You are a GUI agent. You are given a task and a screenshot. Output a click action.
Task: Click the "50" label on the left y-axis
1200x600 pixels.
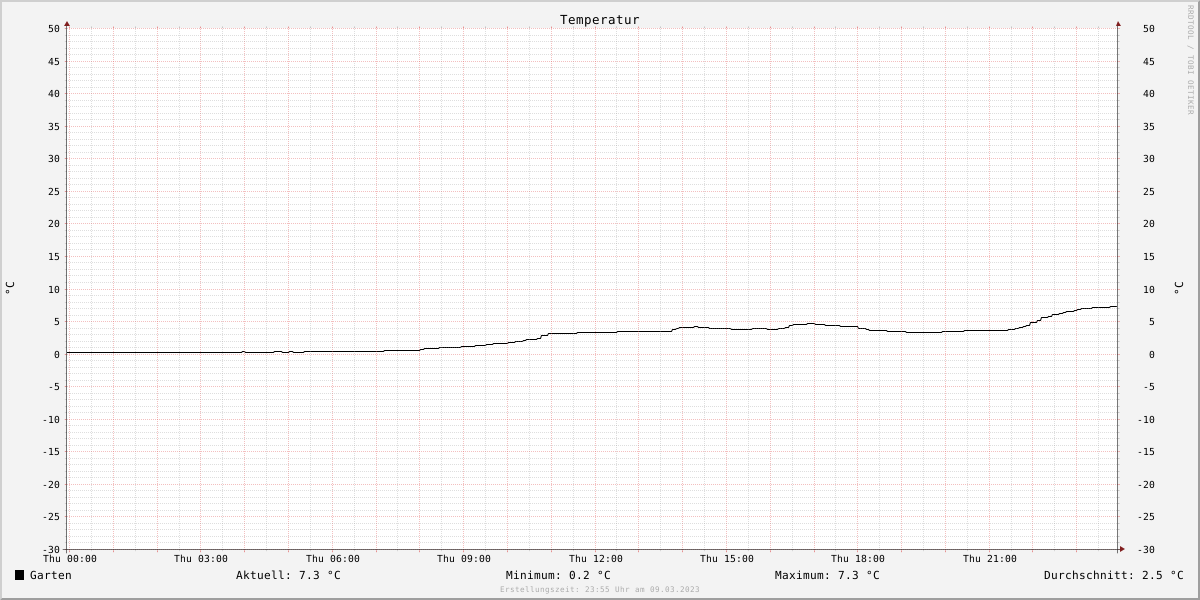[x=54, y=29]
